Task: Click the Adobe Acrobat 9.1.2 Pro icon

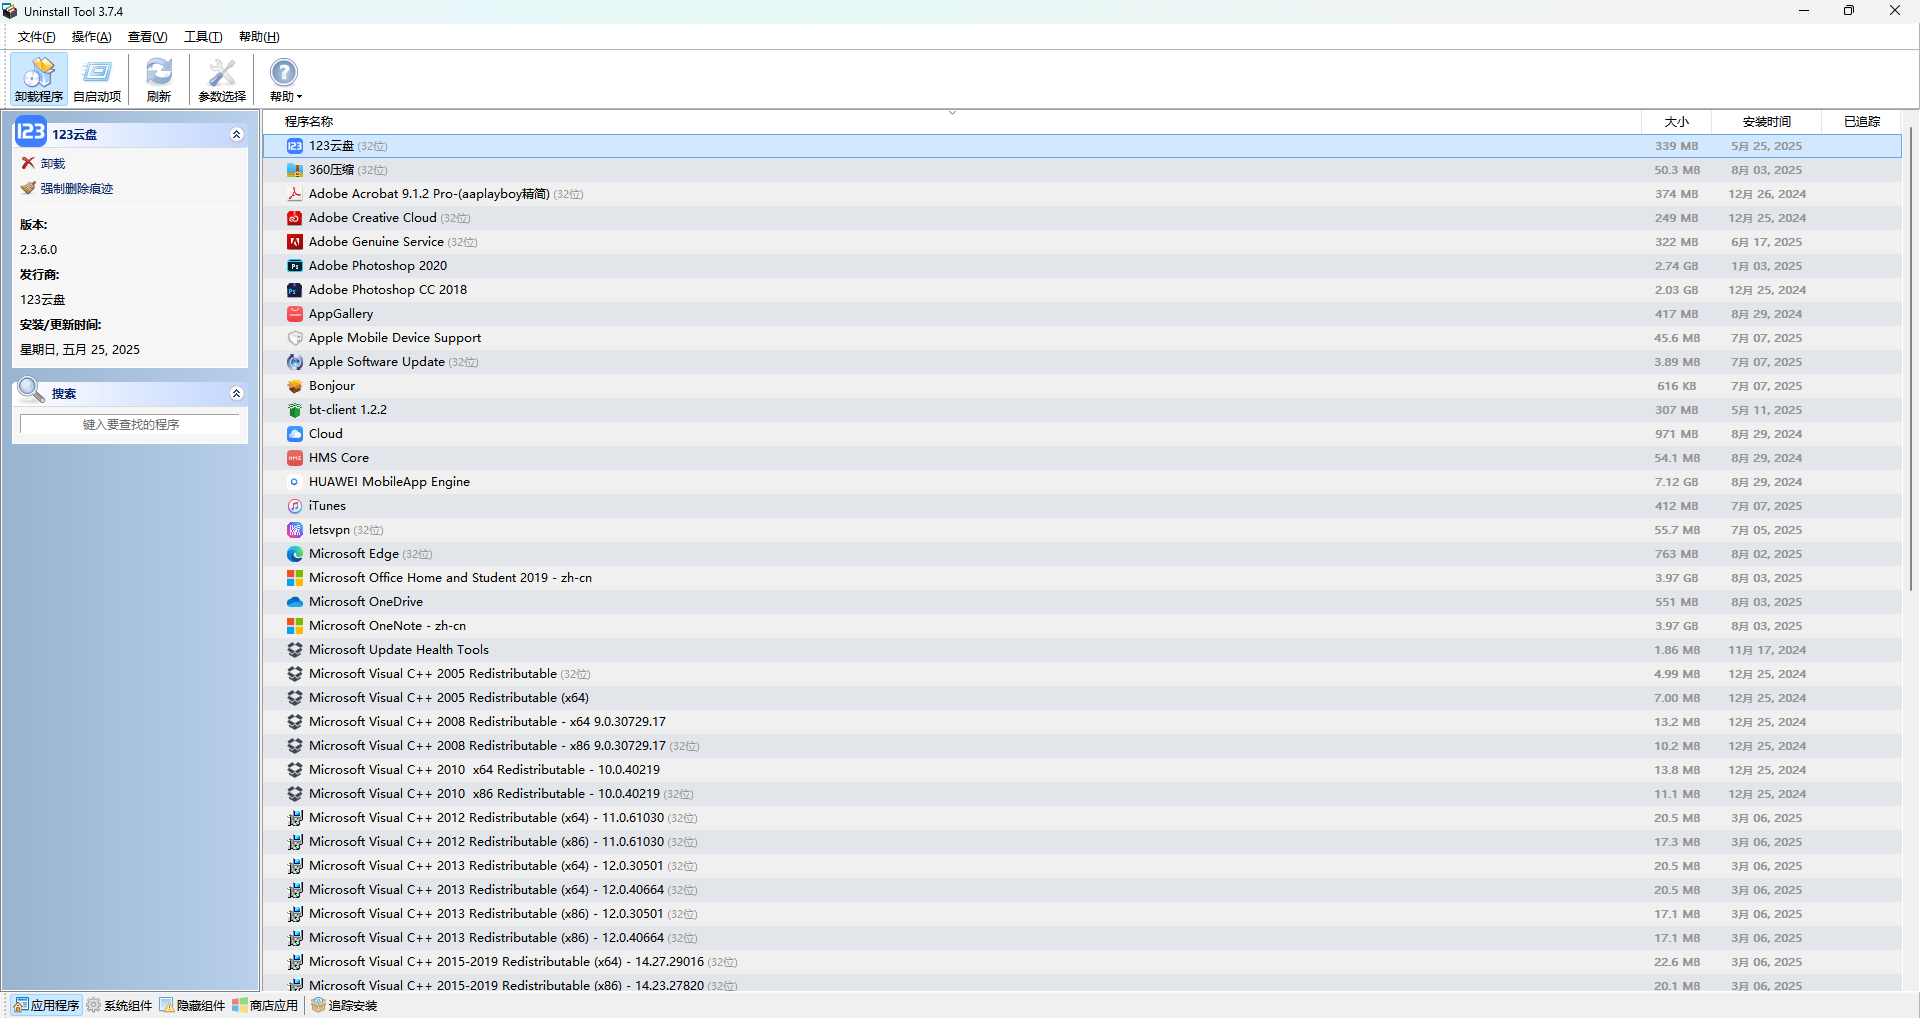Action: pos(295,194)
